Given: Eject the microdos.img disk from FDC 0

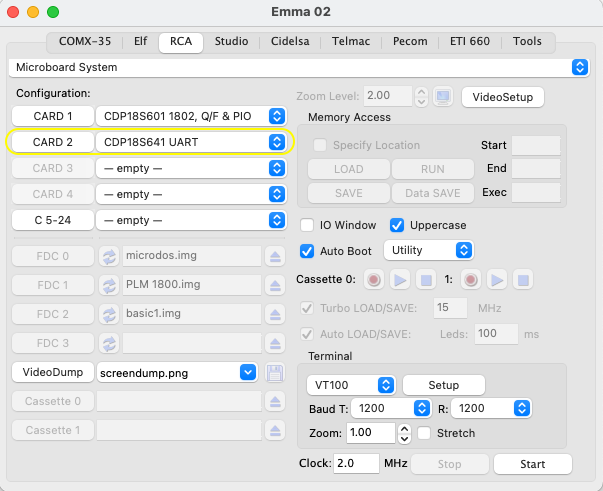Looking at the screenshot, I should pyautogui.click(x=275, y=256).
